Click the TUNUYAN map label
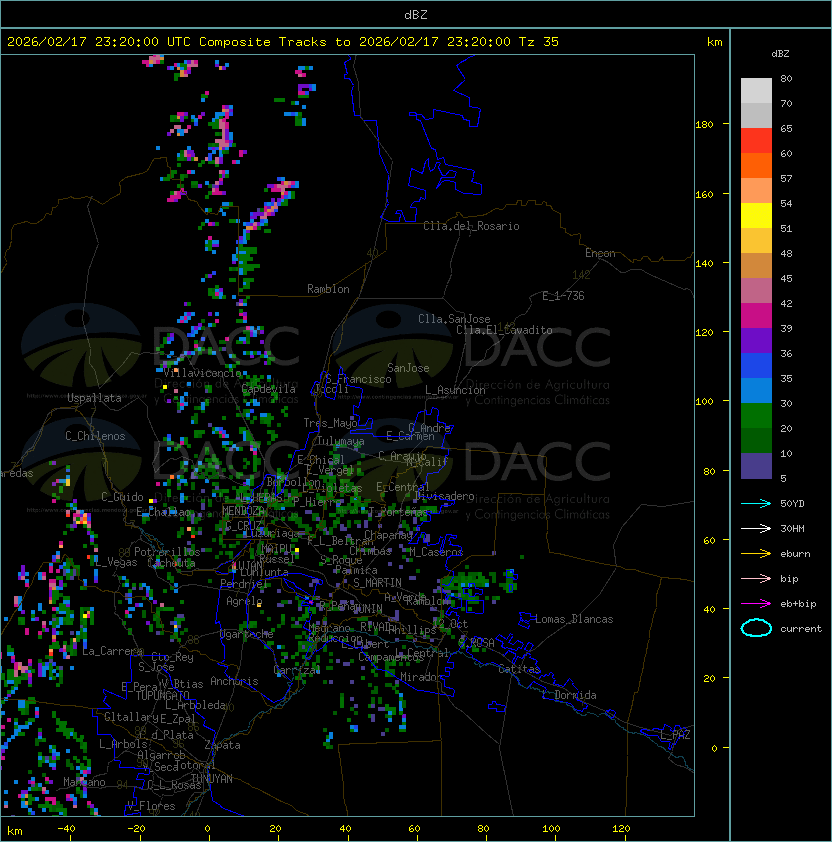 [x=212, y=779]
